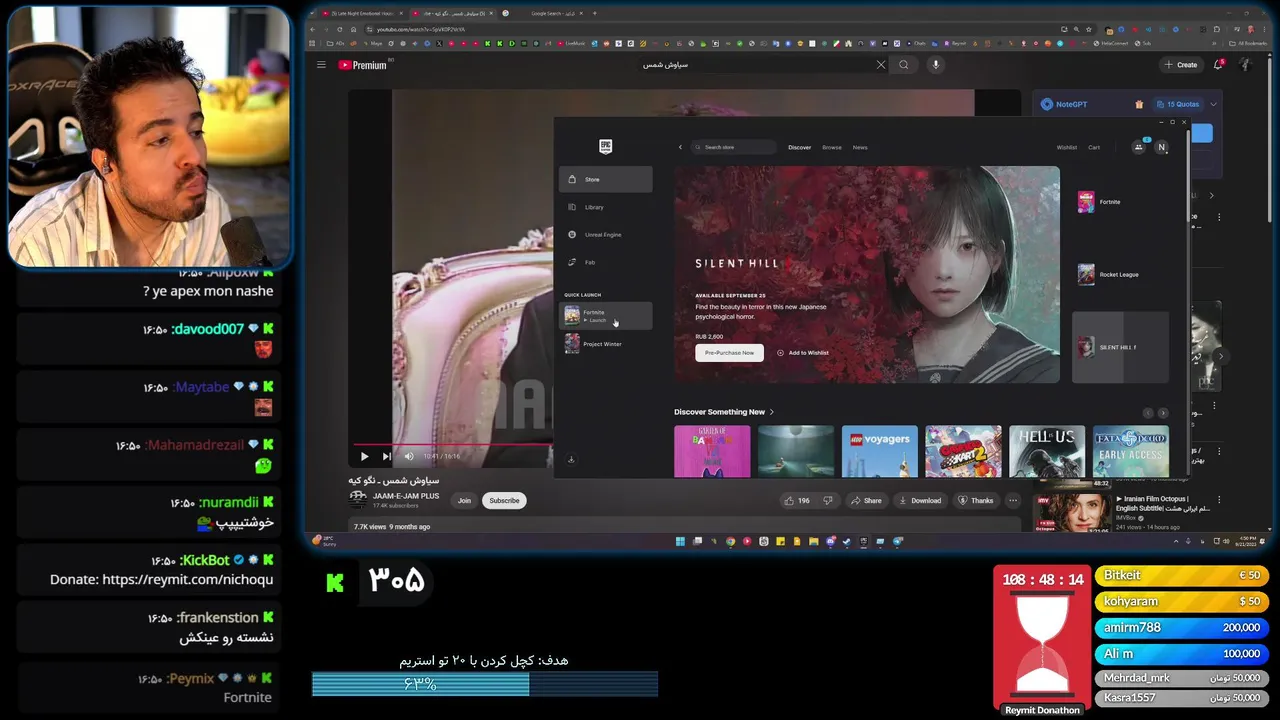Expand Discover Something New section
Screen dimensions: 1280x720
pyautogui.click(x=724, y=412)
